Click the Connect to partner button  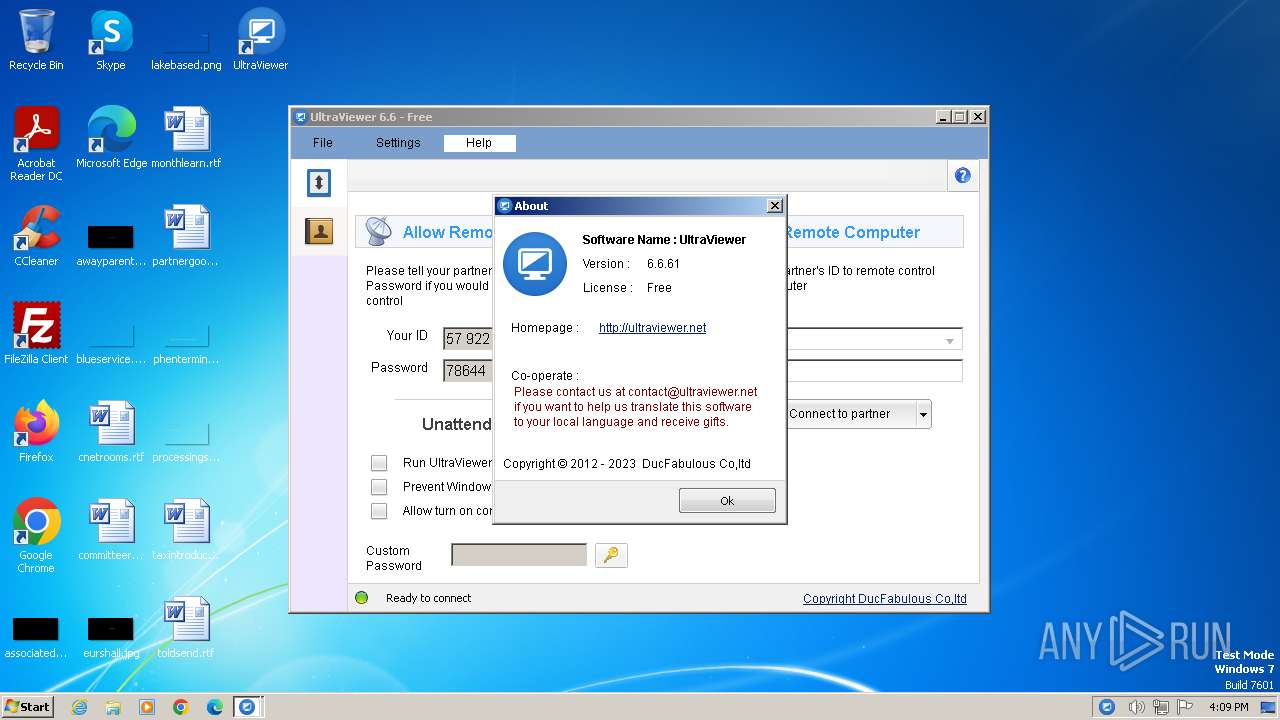click(x=849, y=414)
